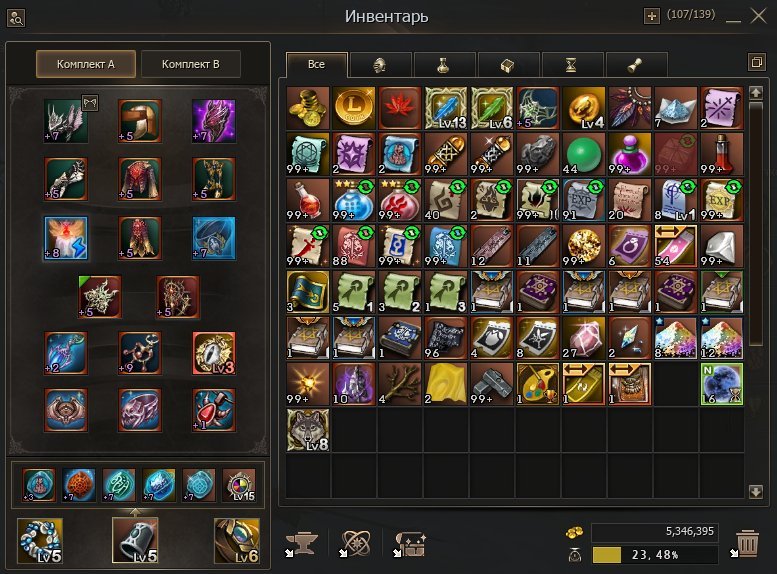Select the green orb with count 44

click(583, 154)
